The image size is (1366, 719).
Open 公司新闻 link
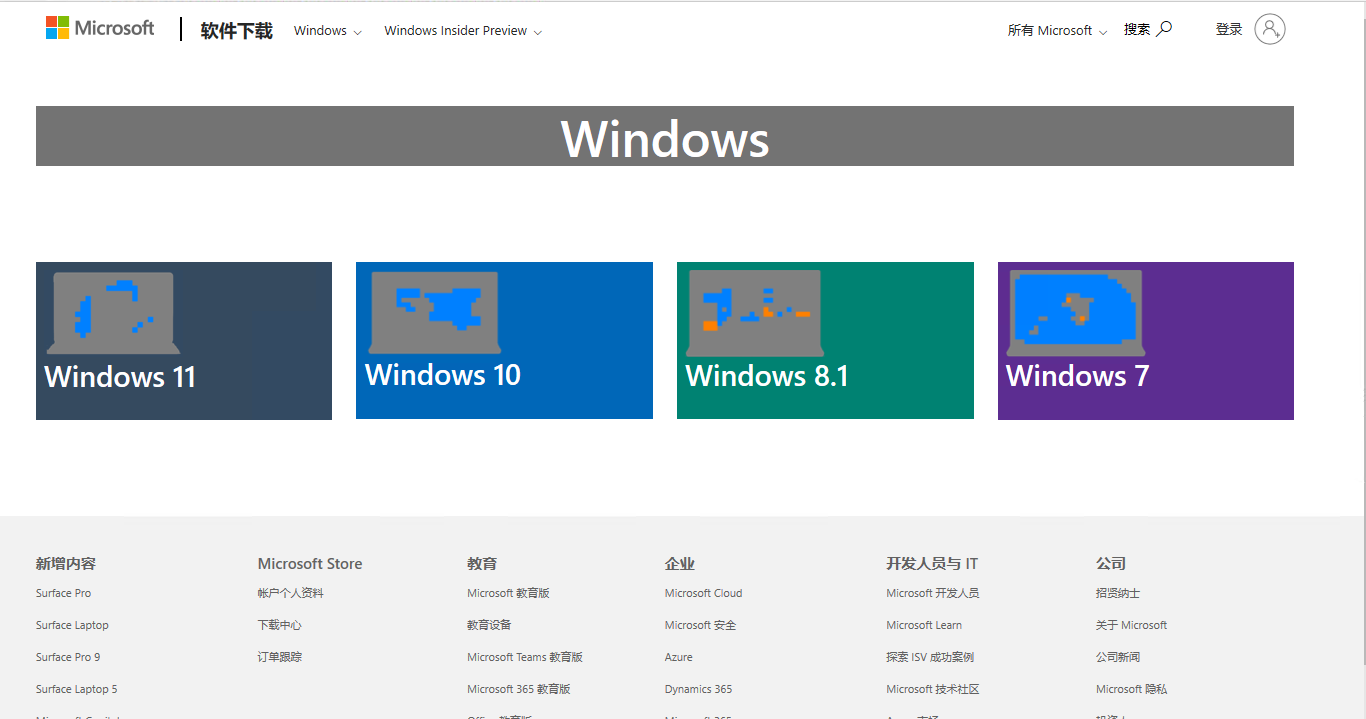(1118, 657)
